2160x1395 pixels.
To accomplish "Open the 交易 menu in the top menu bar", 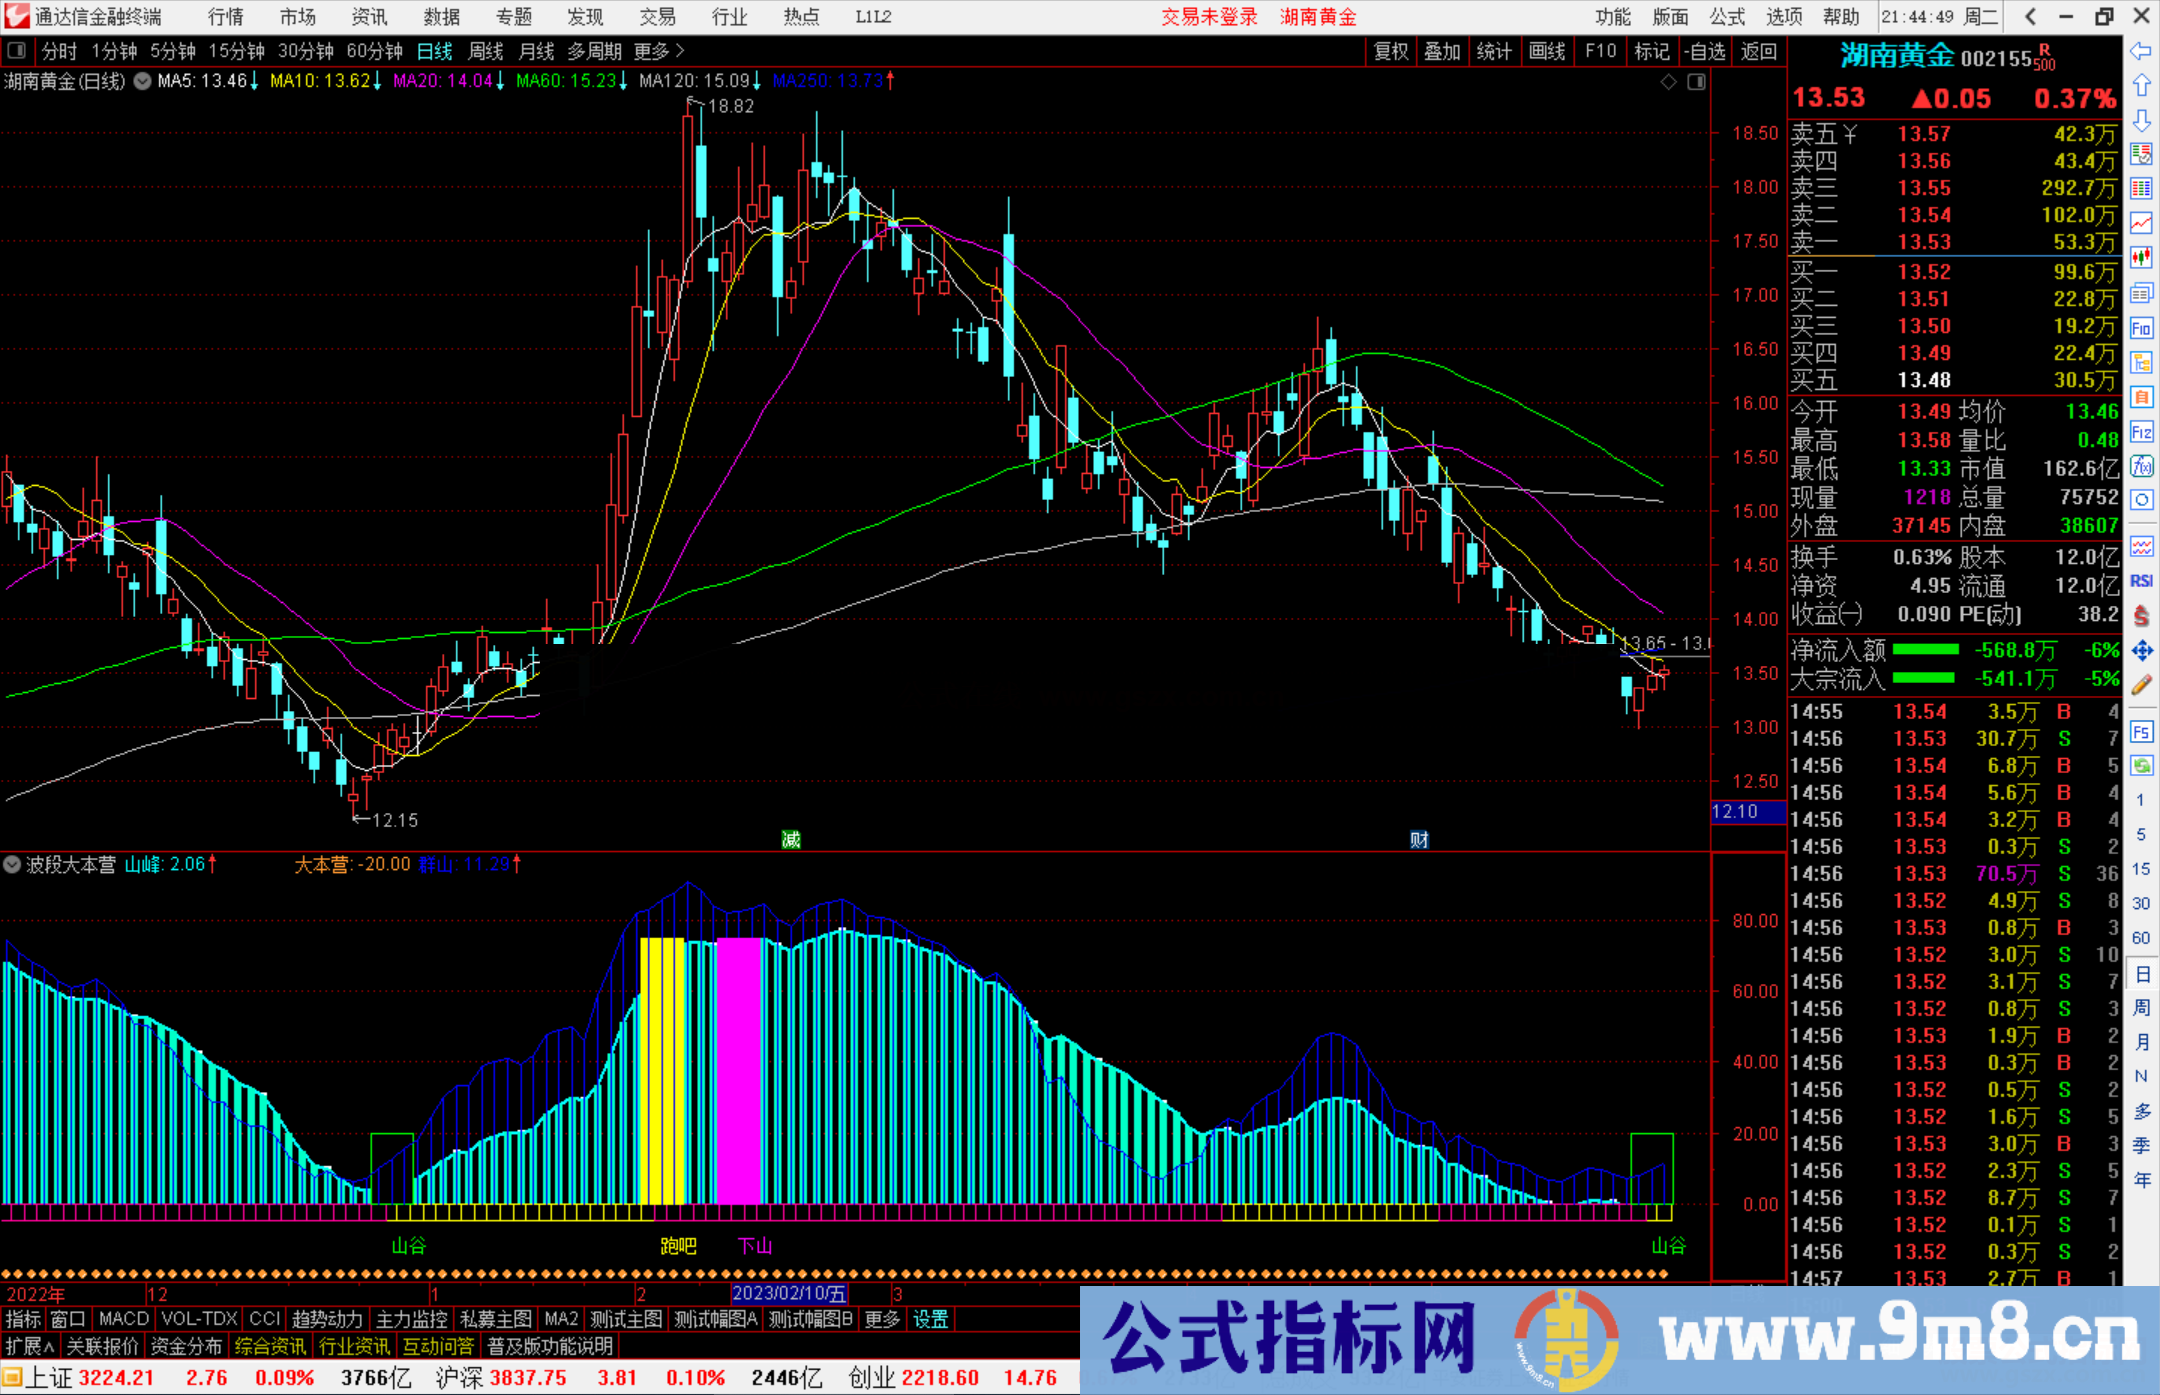I will coord(657,16).
